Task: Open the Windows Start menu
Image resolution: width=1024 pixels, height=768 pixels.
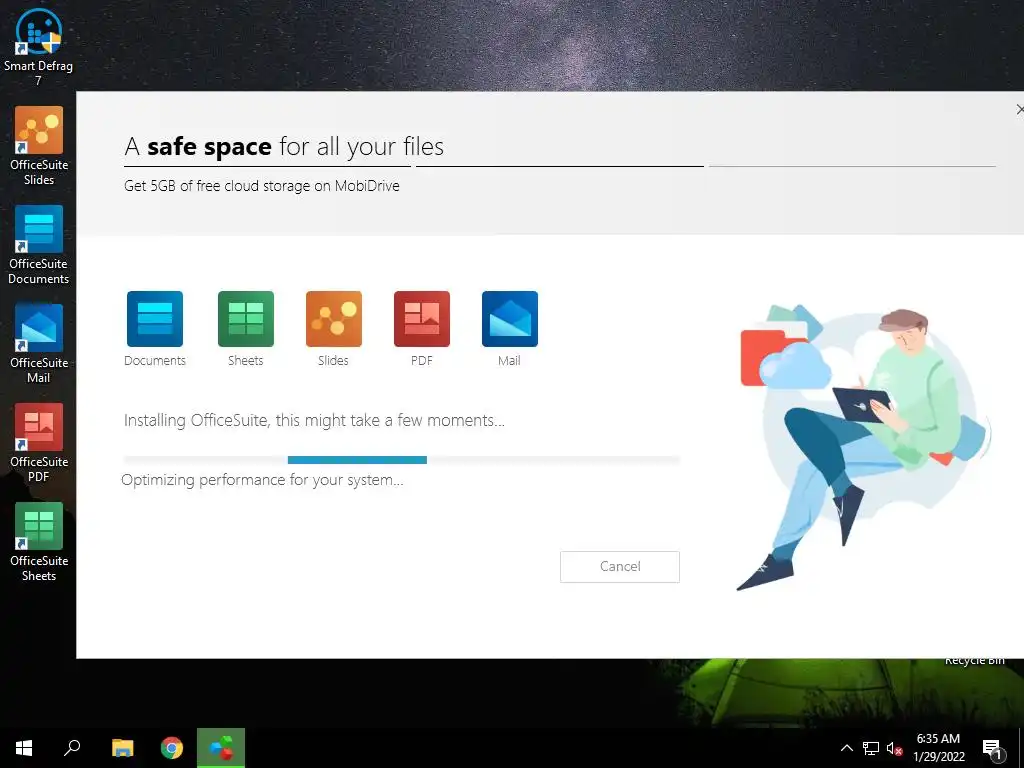Action: pos(24,748)
